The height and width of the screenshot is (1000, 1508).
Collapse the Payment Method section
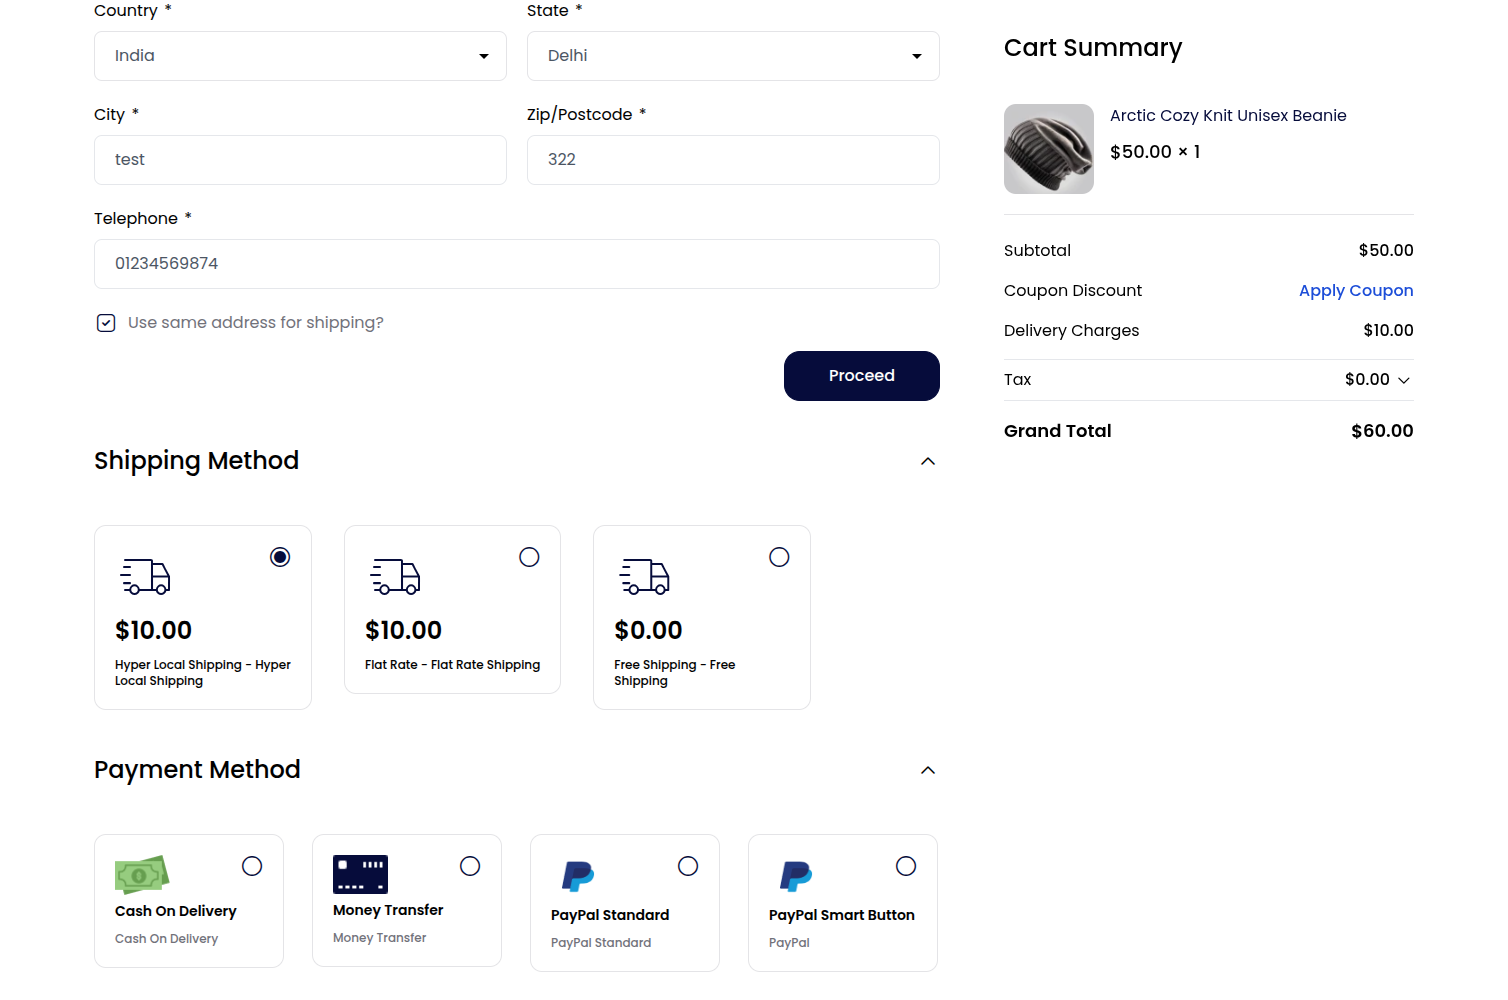click(928, 770)
